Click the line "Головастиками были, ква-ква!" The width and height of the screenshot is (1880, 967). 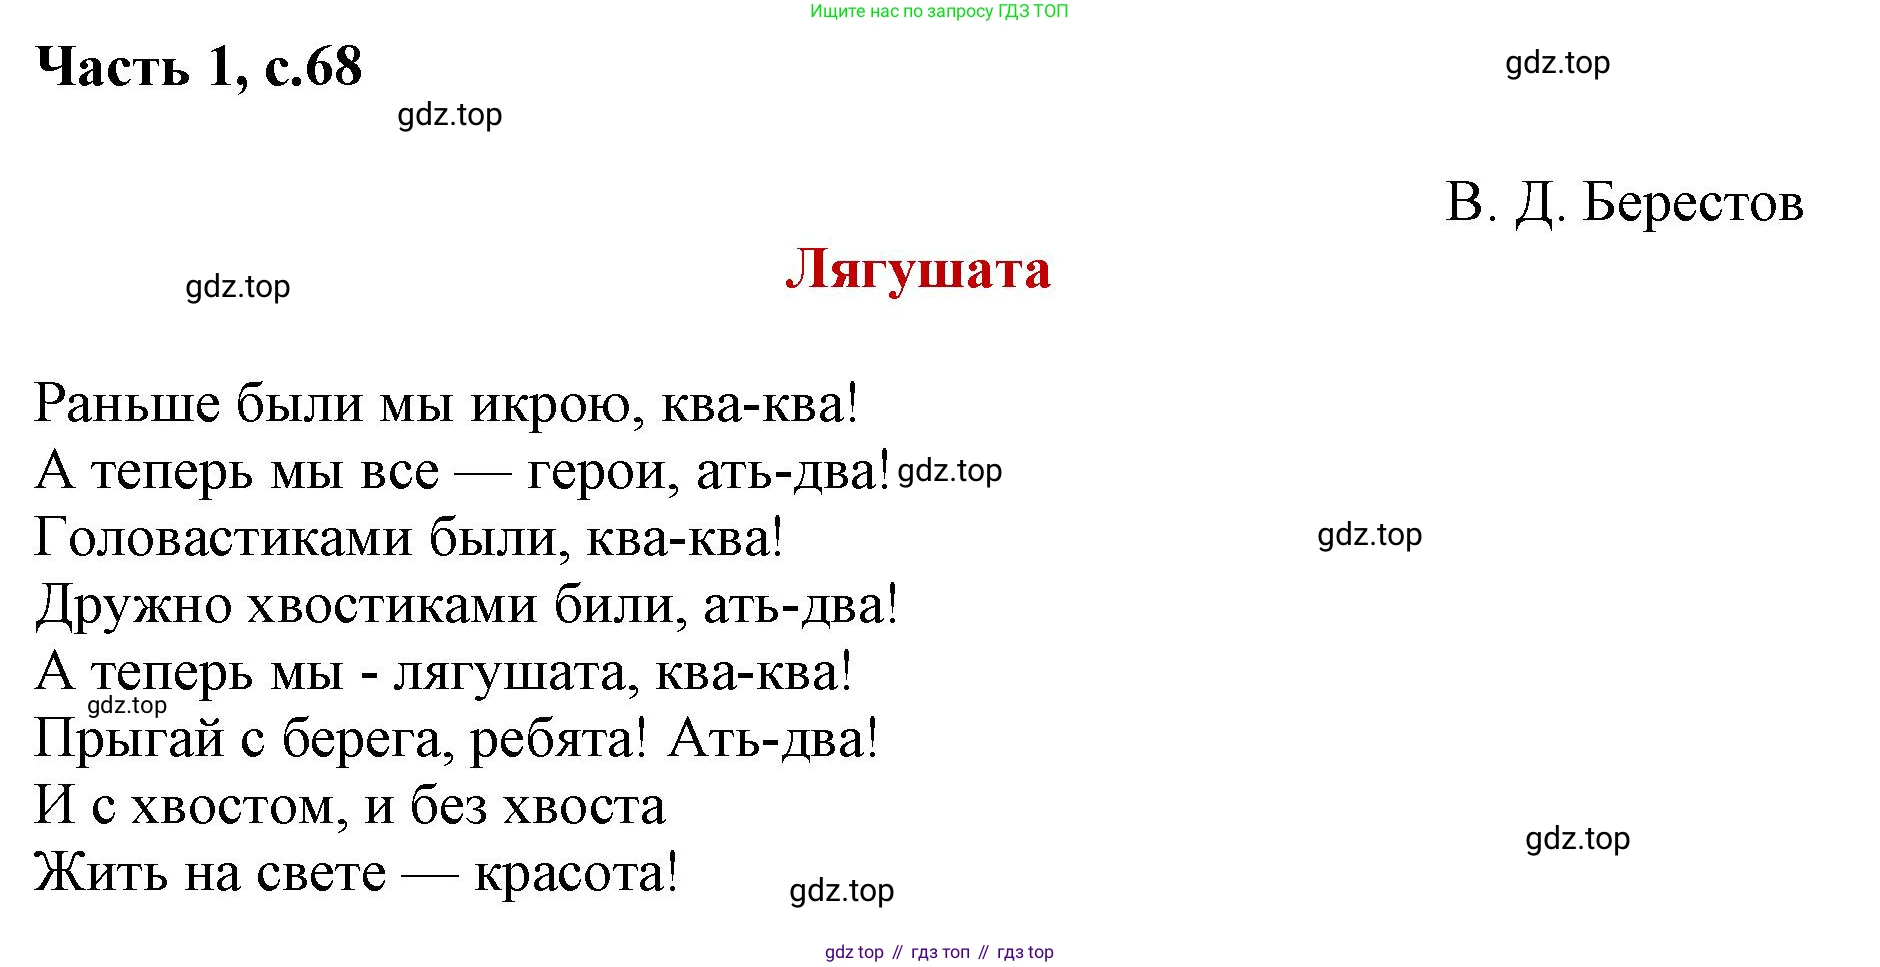[409, 538]
